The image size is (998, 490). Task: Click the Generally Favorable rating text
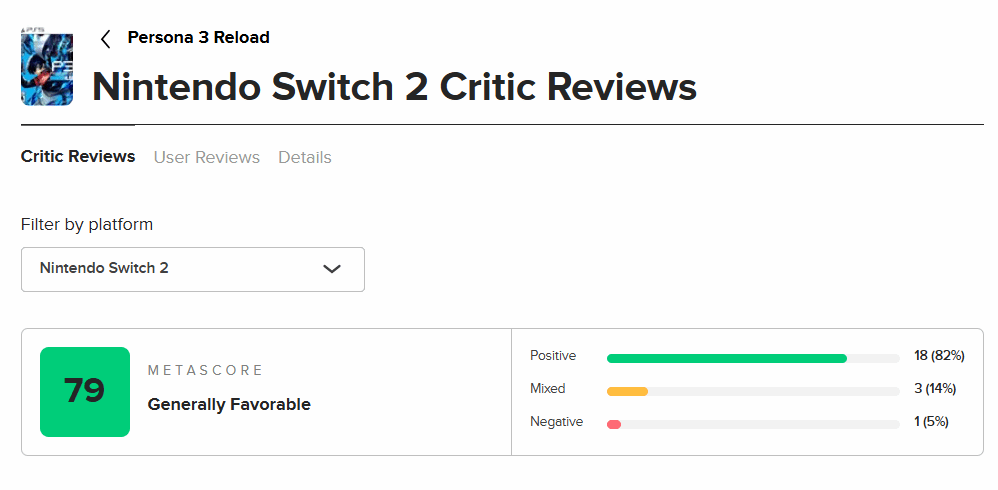(x=229, y=405)
